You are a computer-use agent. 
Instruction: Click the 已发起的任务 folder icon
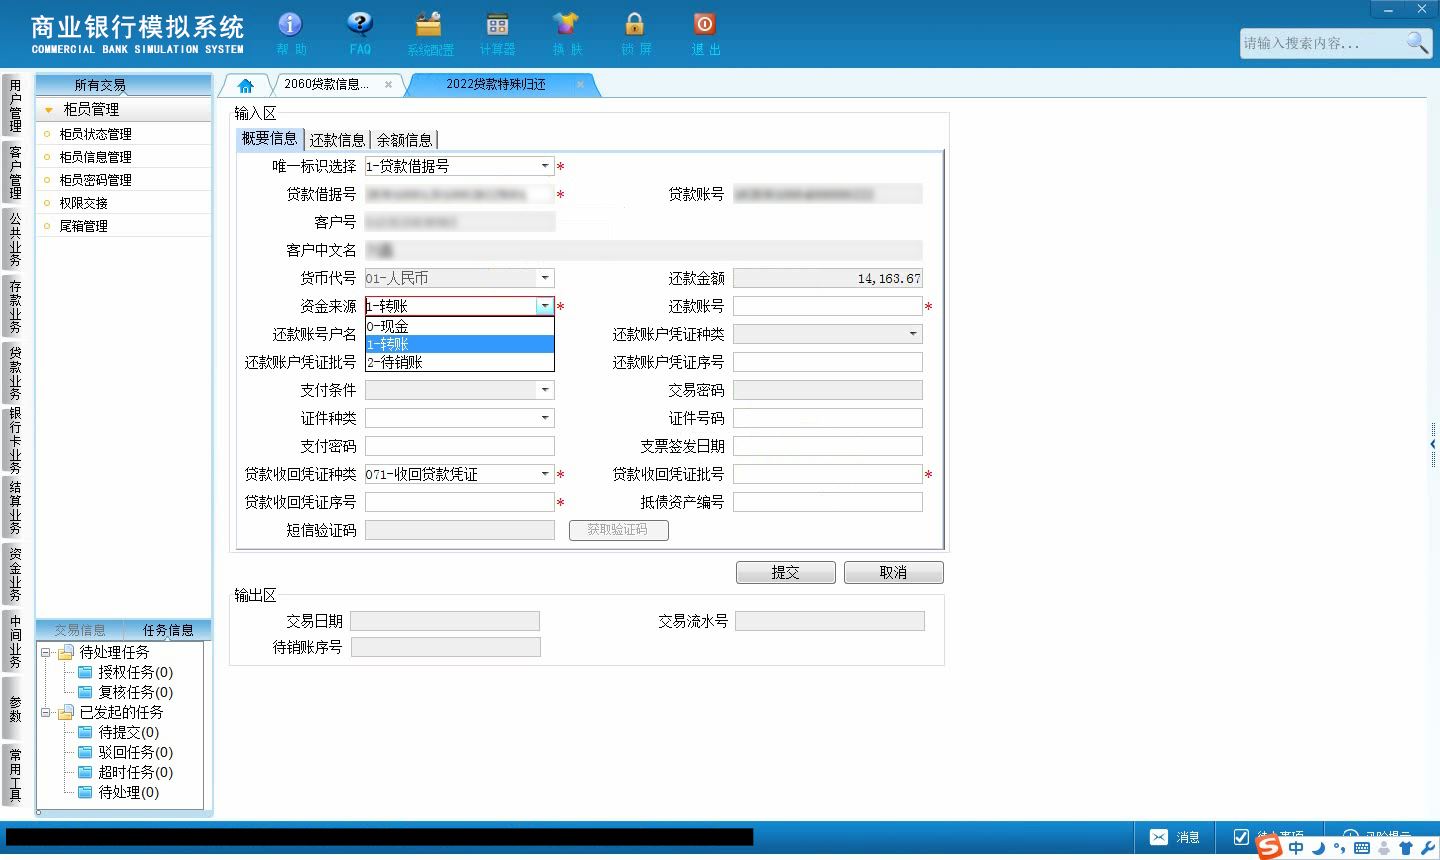coord(66,712)
